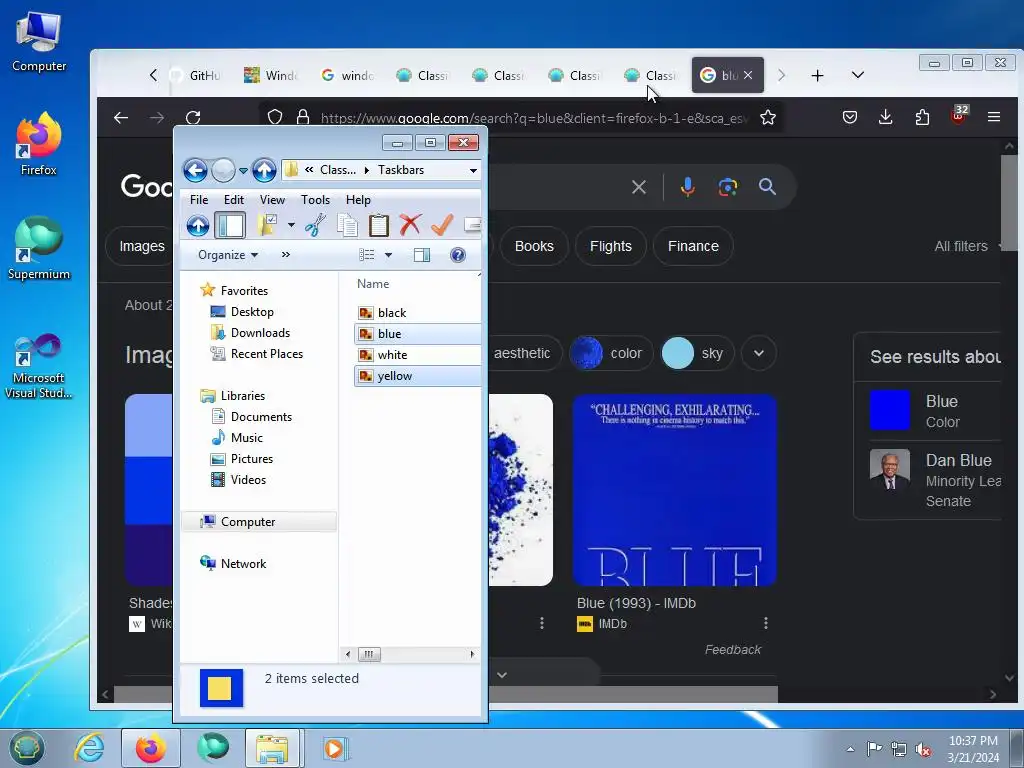Click the uBlock extension icon showing 32
Screen dimensions: 1024x768
coord(959,116)
